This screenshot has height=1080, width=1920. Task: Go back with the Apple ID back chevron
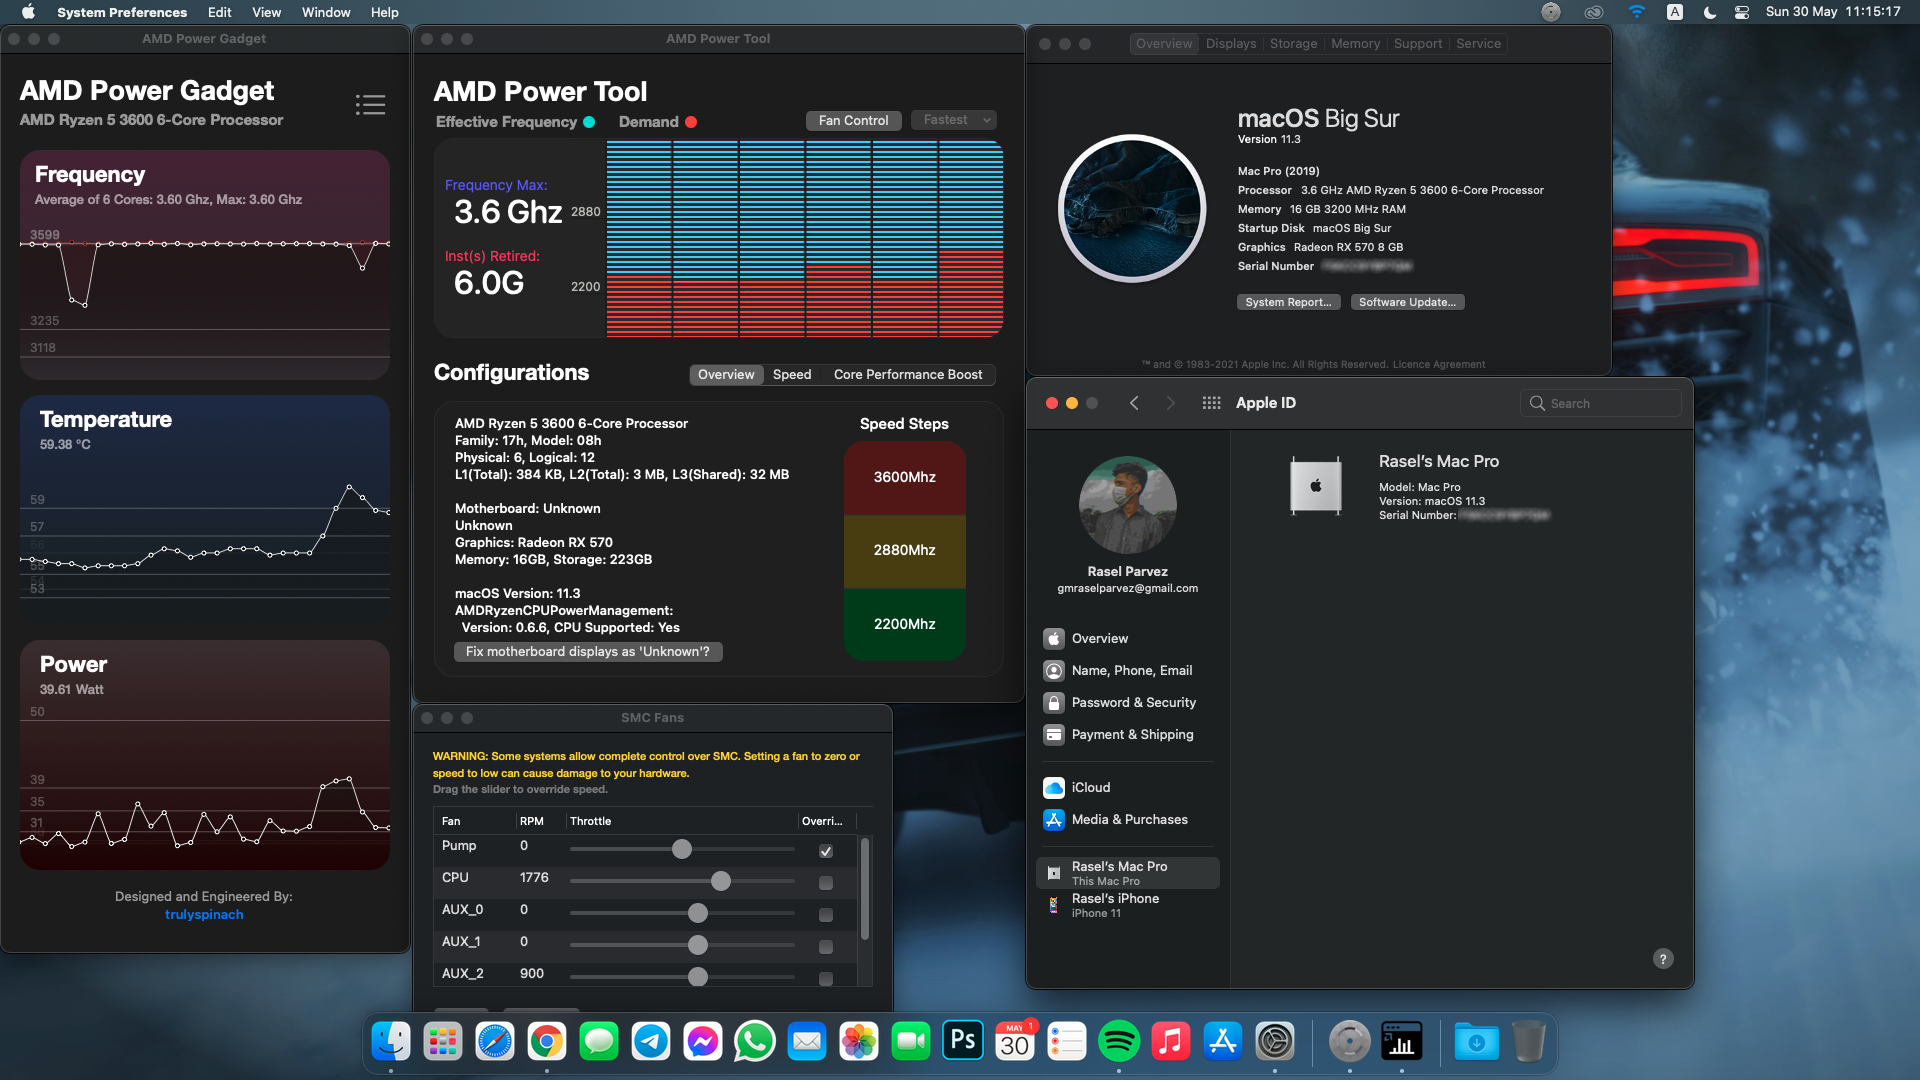click(x=1134, y=403)
